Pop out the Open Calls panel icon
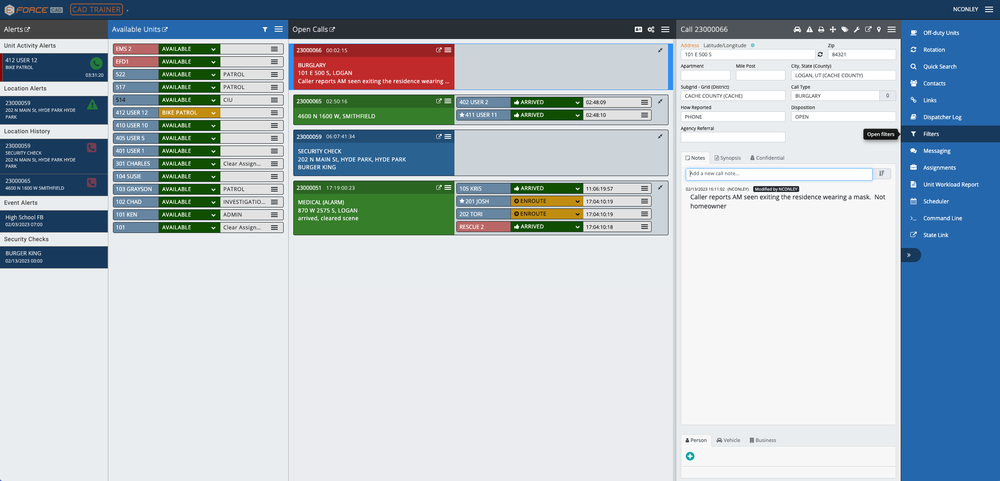Viewport: 1000px width, 481px height. [x=332, y=30]
